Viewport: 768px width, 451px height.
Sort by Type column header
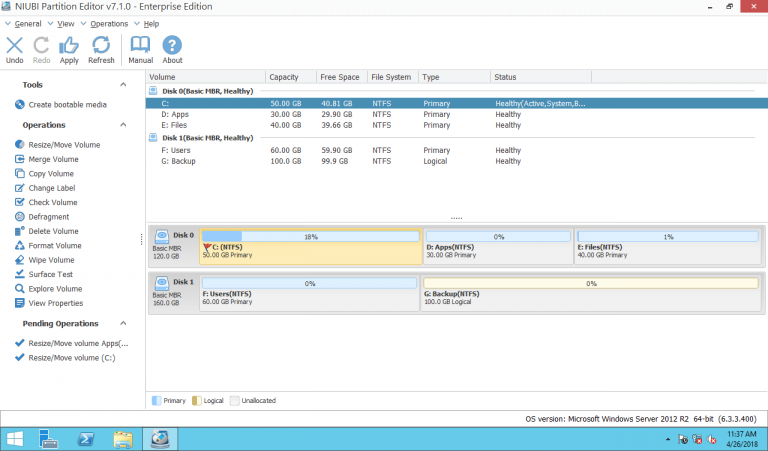click(455, 77)
